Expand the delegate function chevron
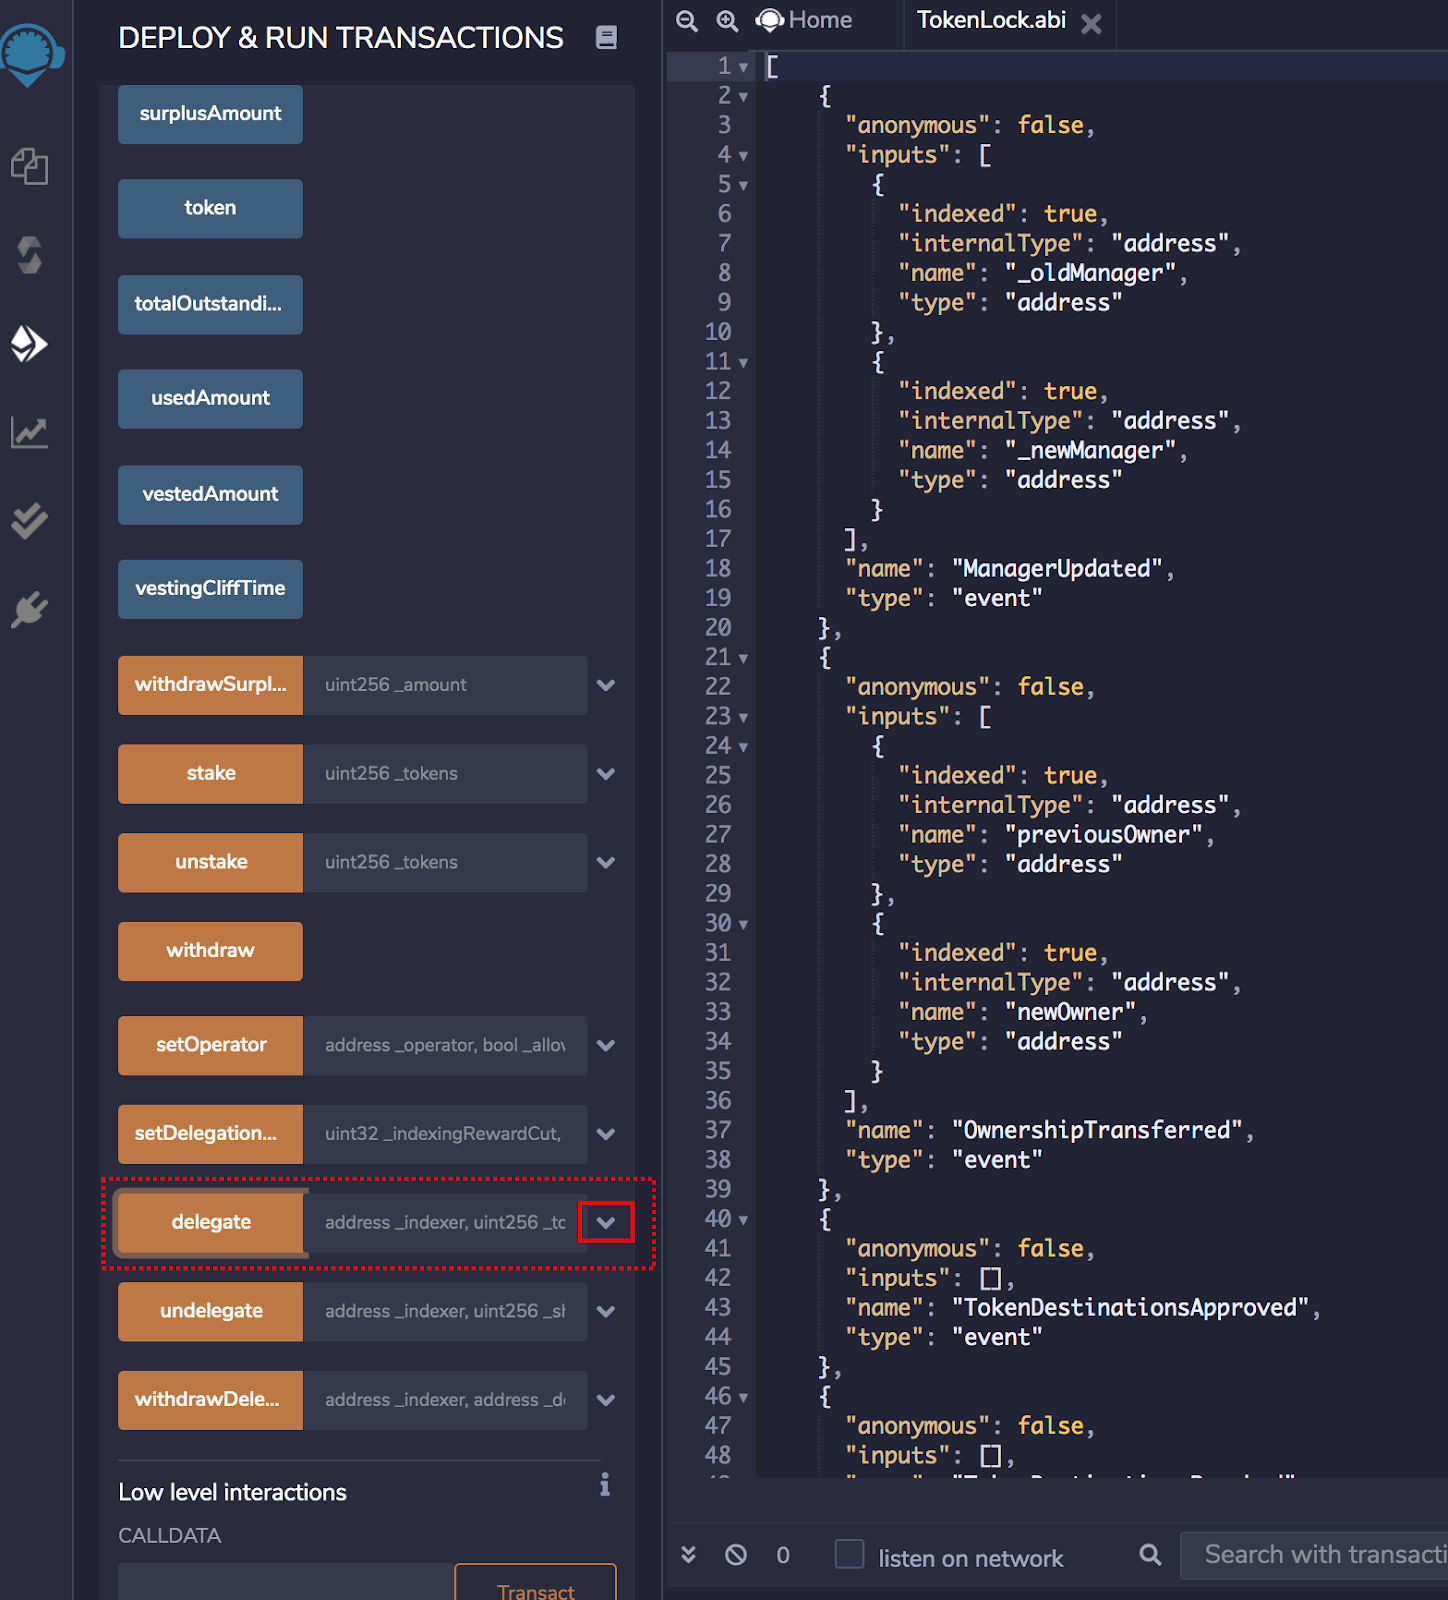The image size is (1448, 1600). pyautogui.click(x=606, y=1222)
